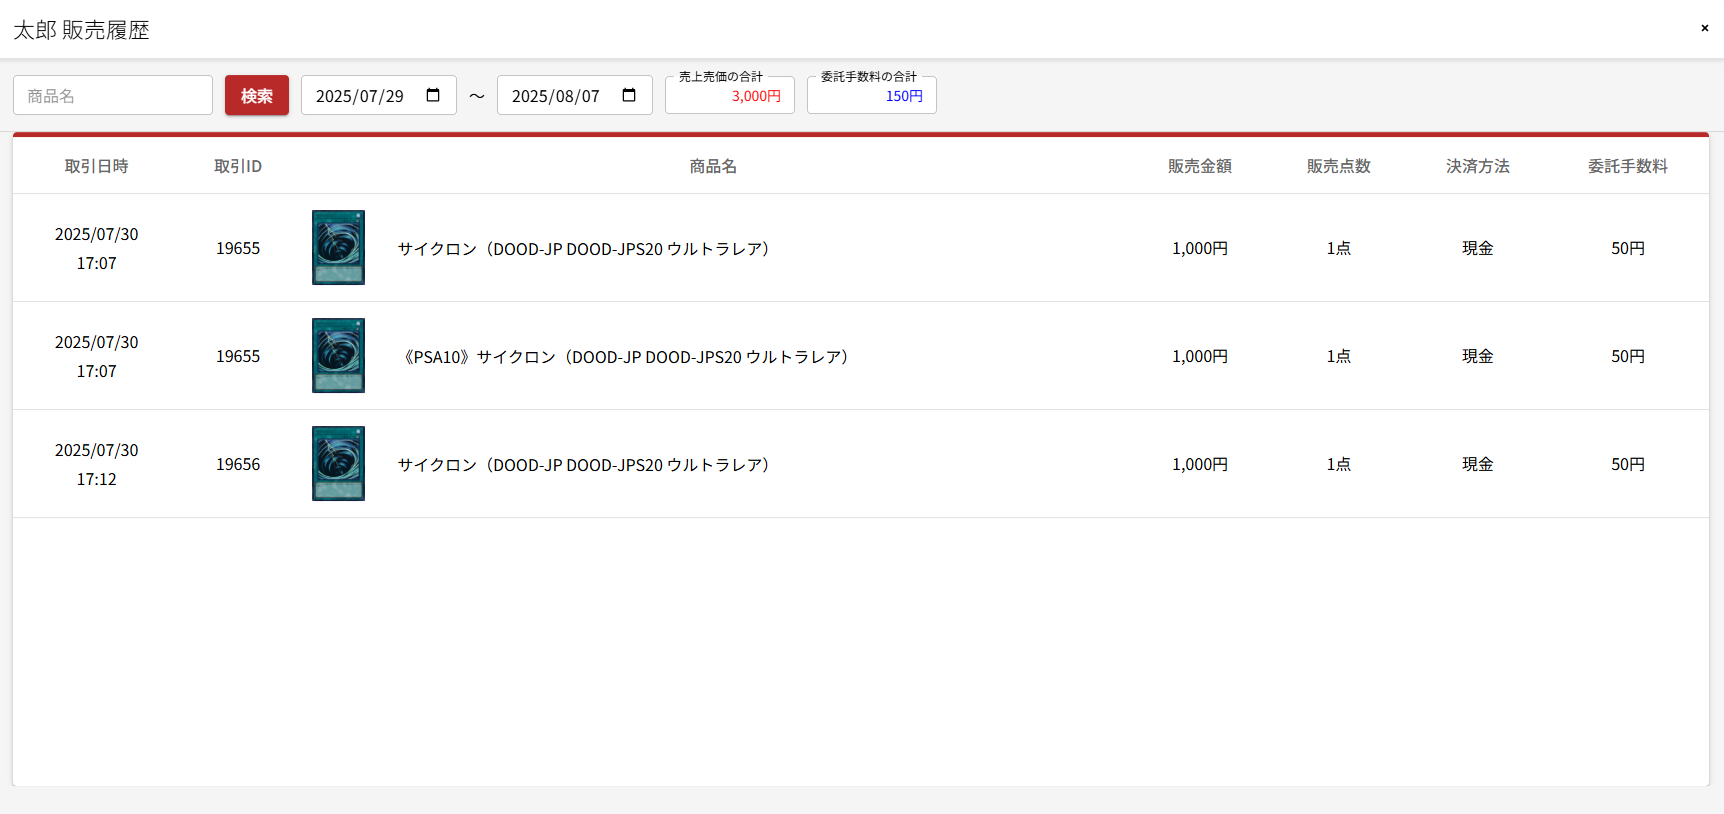The height and width of the screenshot is (814, 1724).
Task: Click the 販売金額 column header
Action: pyautogui.click(x=1200, y=166)
